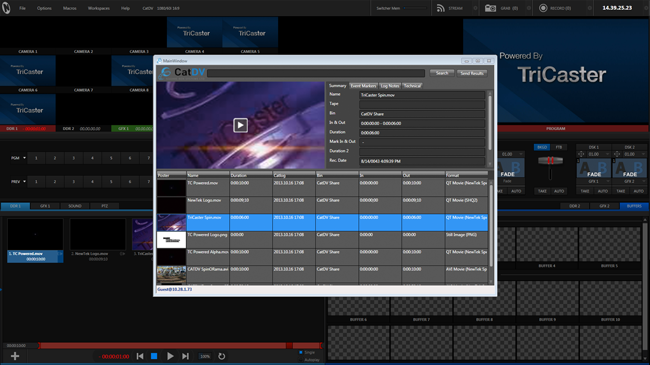Click the Send Results button
This screenshot has height=365, width=650.
pyautogui.click(x=472, y=73)
